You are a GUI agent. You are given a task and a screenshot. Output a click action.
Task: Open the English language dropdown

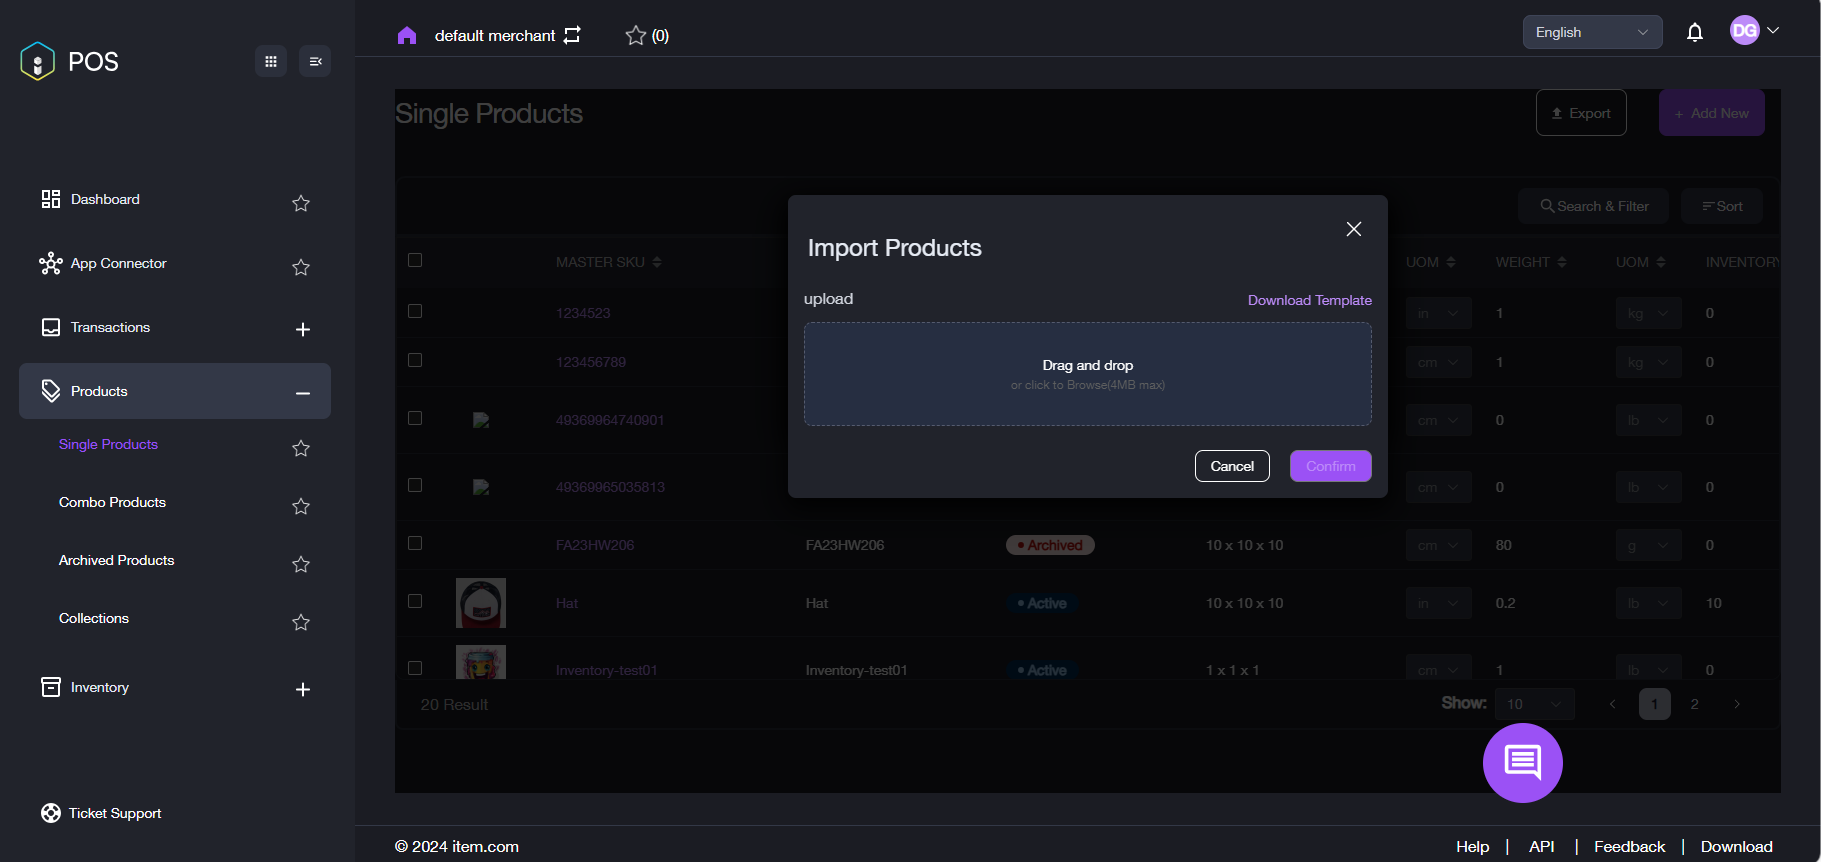click(x=1592, y=32)
